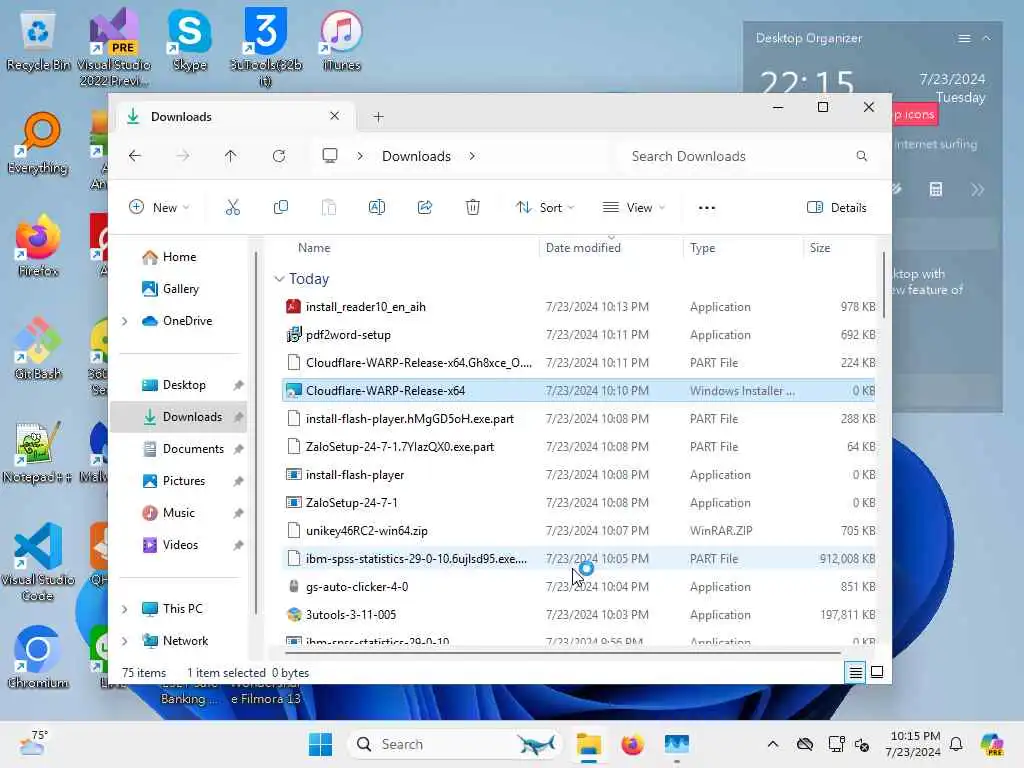Click the Rename icon in toolbar
The image size is (1024, 768).
click(377, 208)
